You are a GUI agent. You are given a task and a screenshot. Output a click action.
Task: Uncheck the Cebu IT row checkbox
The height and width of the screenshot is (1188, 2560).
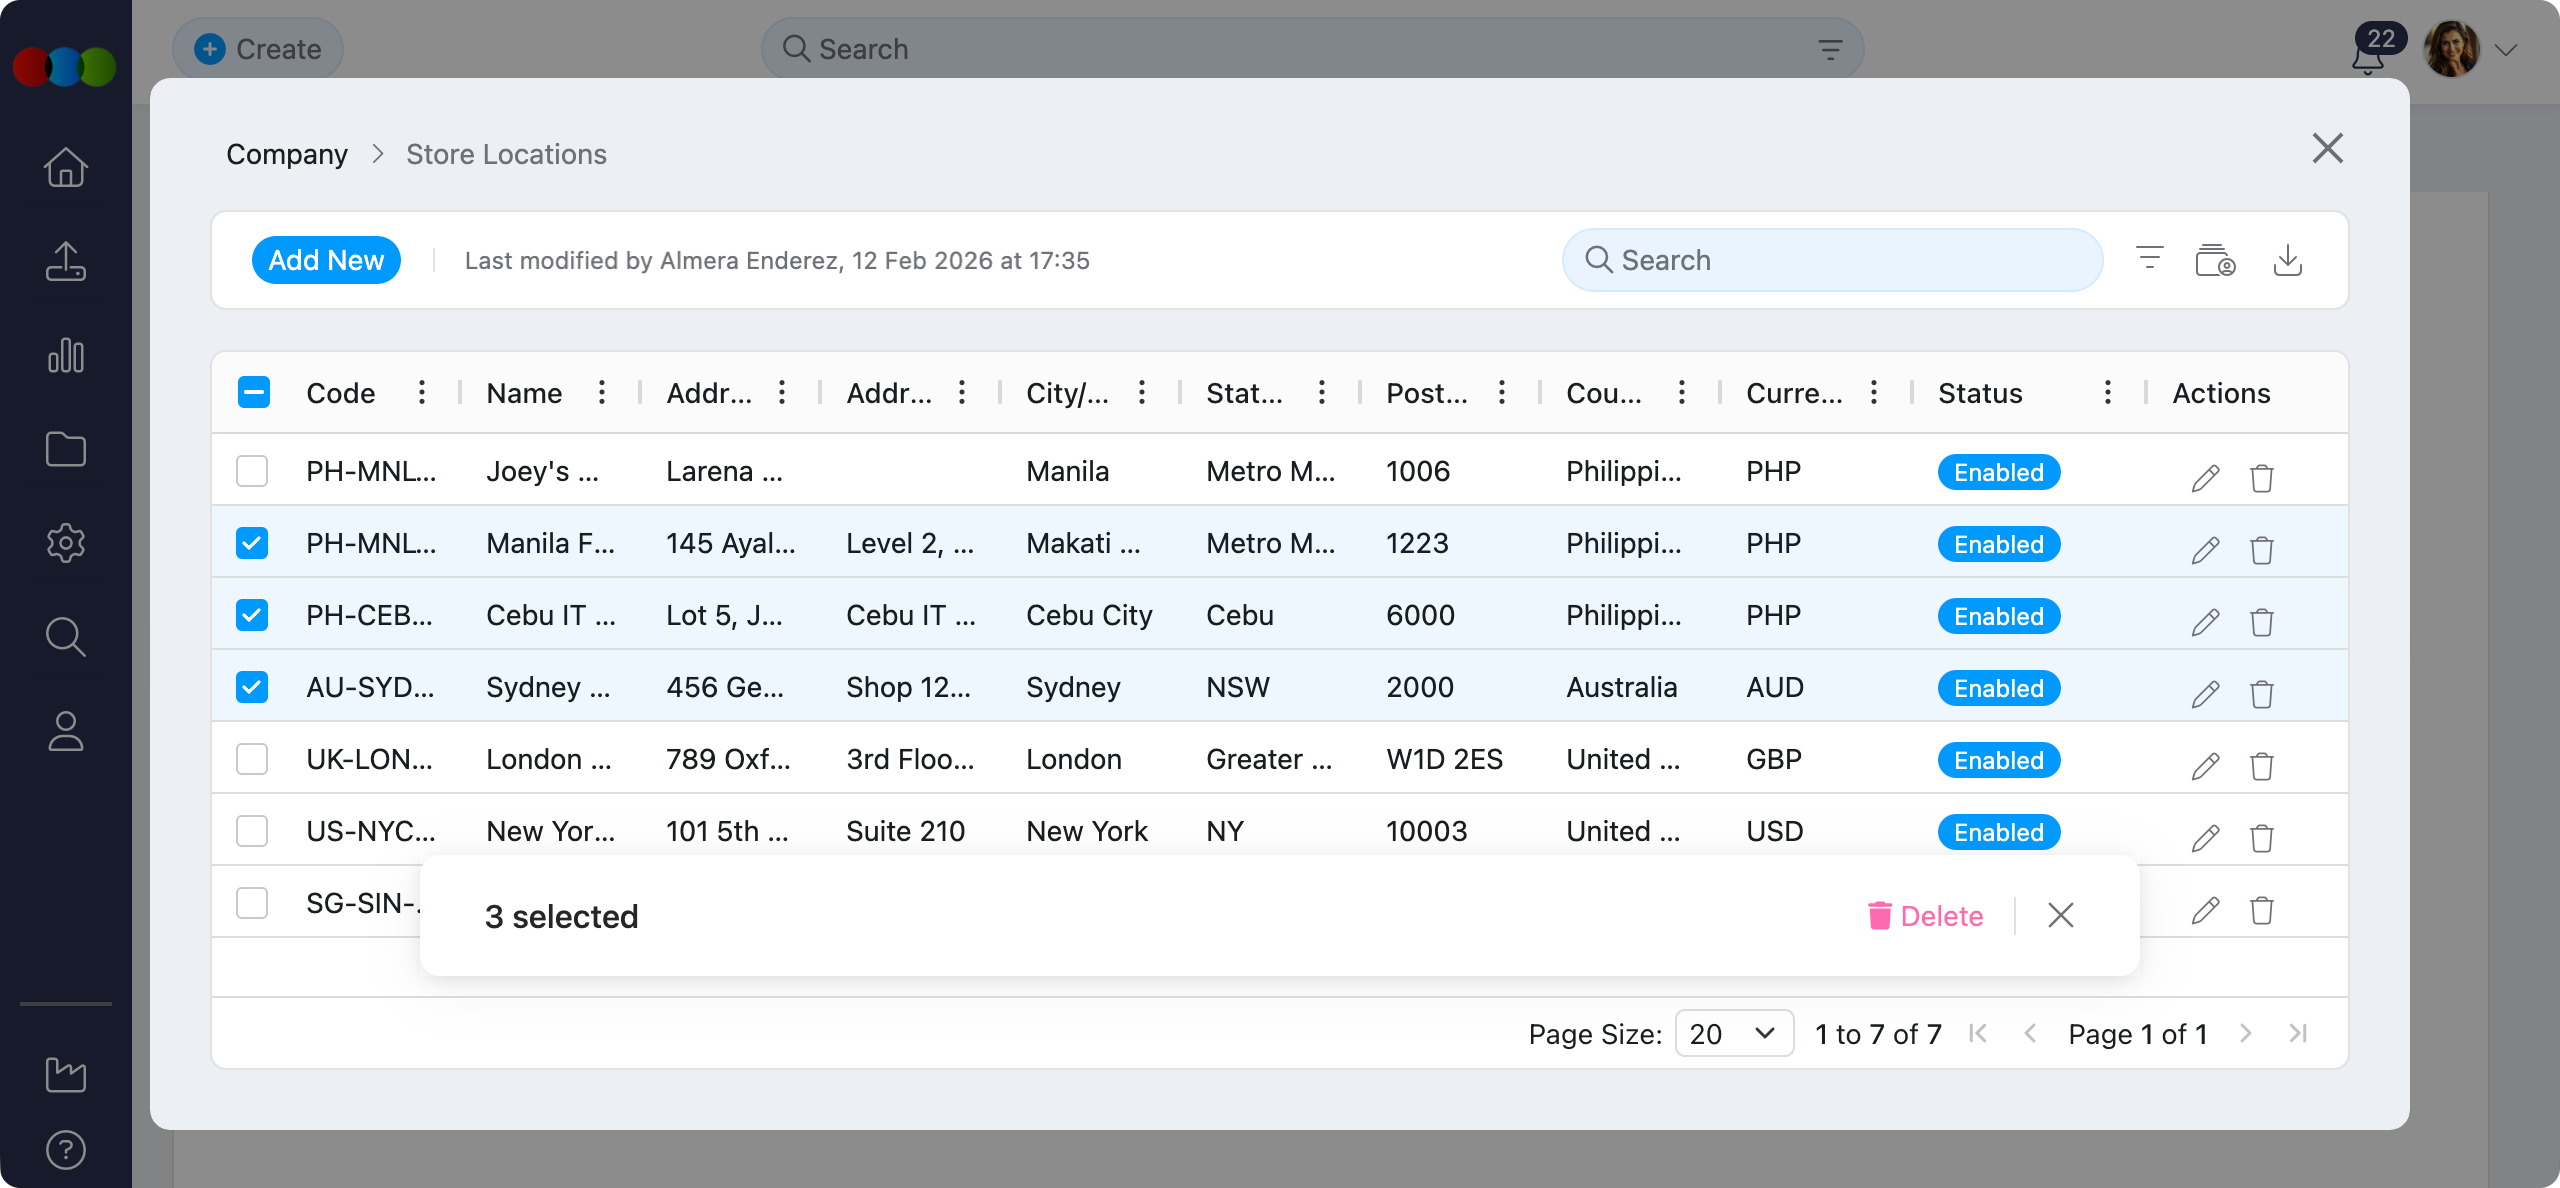coord(252,615)
